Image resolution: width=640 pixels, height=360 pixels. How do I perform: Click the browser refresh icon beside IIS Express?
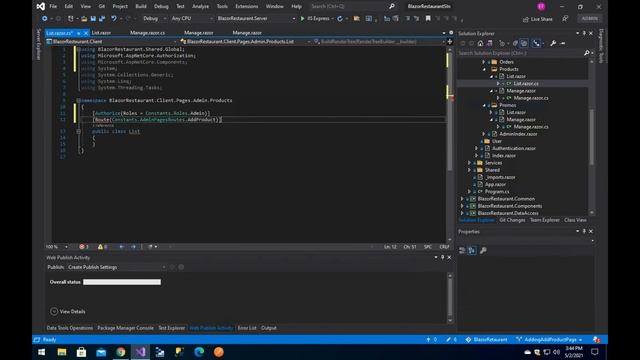point(340,18)
